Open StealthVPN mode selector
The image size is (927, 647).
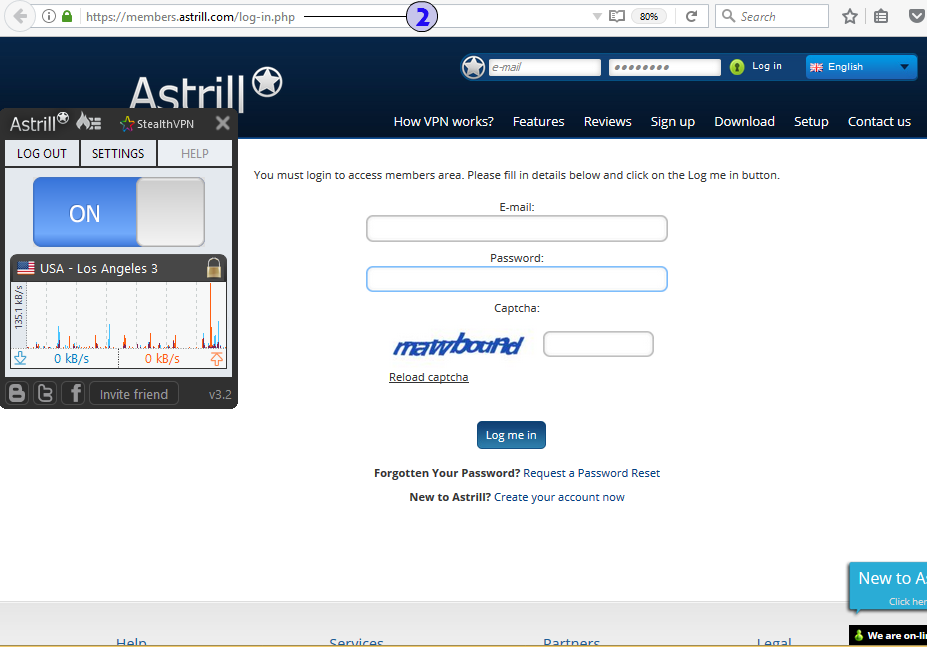157,124
